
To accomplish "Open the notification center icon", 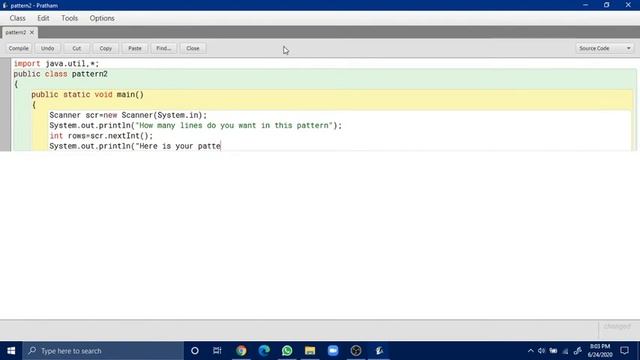I will point(624,351).
